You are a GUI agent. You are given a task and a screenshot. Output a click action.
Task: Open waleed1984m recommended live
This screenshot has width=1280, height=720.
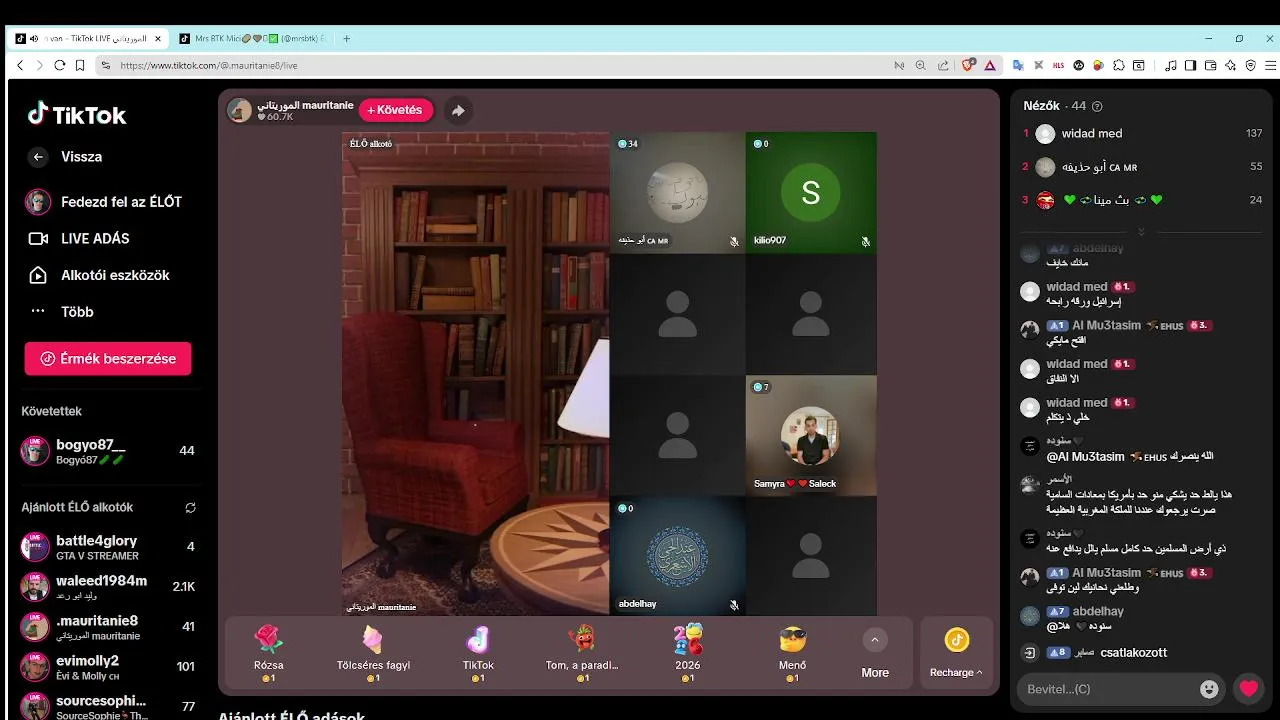tap(108, 587)
